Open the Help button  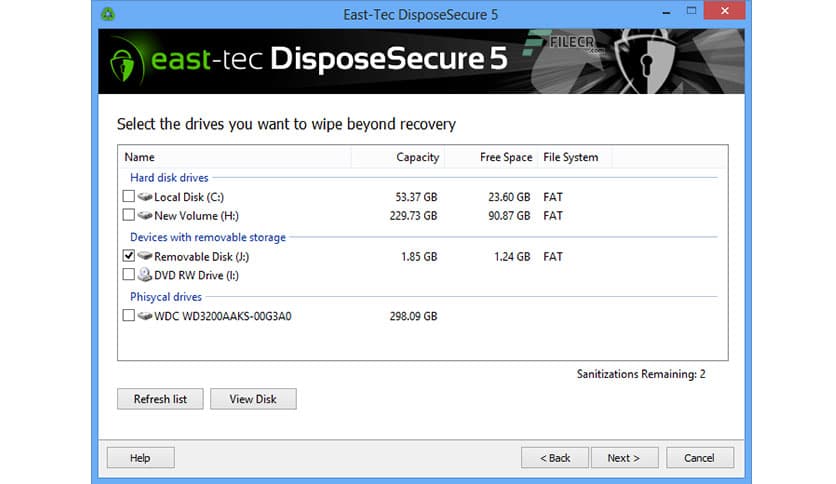coord(140,458)
